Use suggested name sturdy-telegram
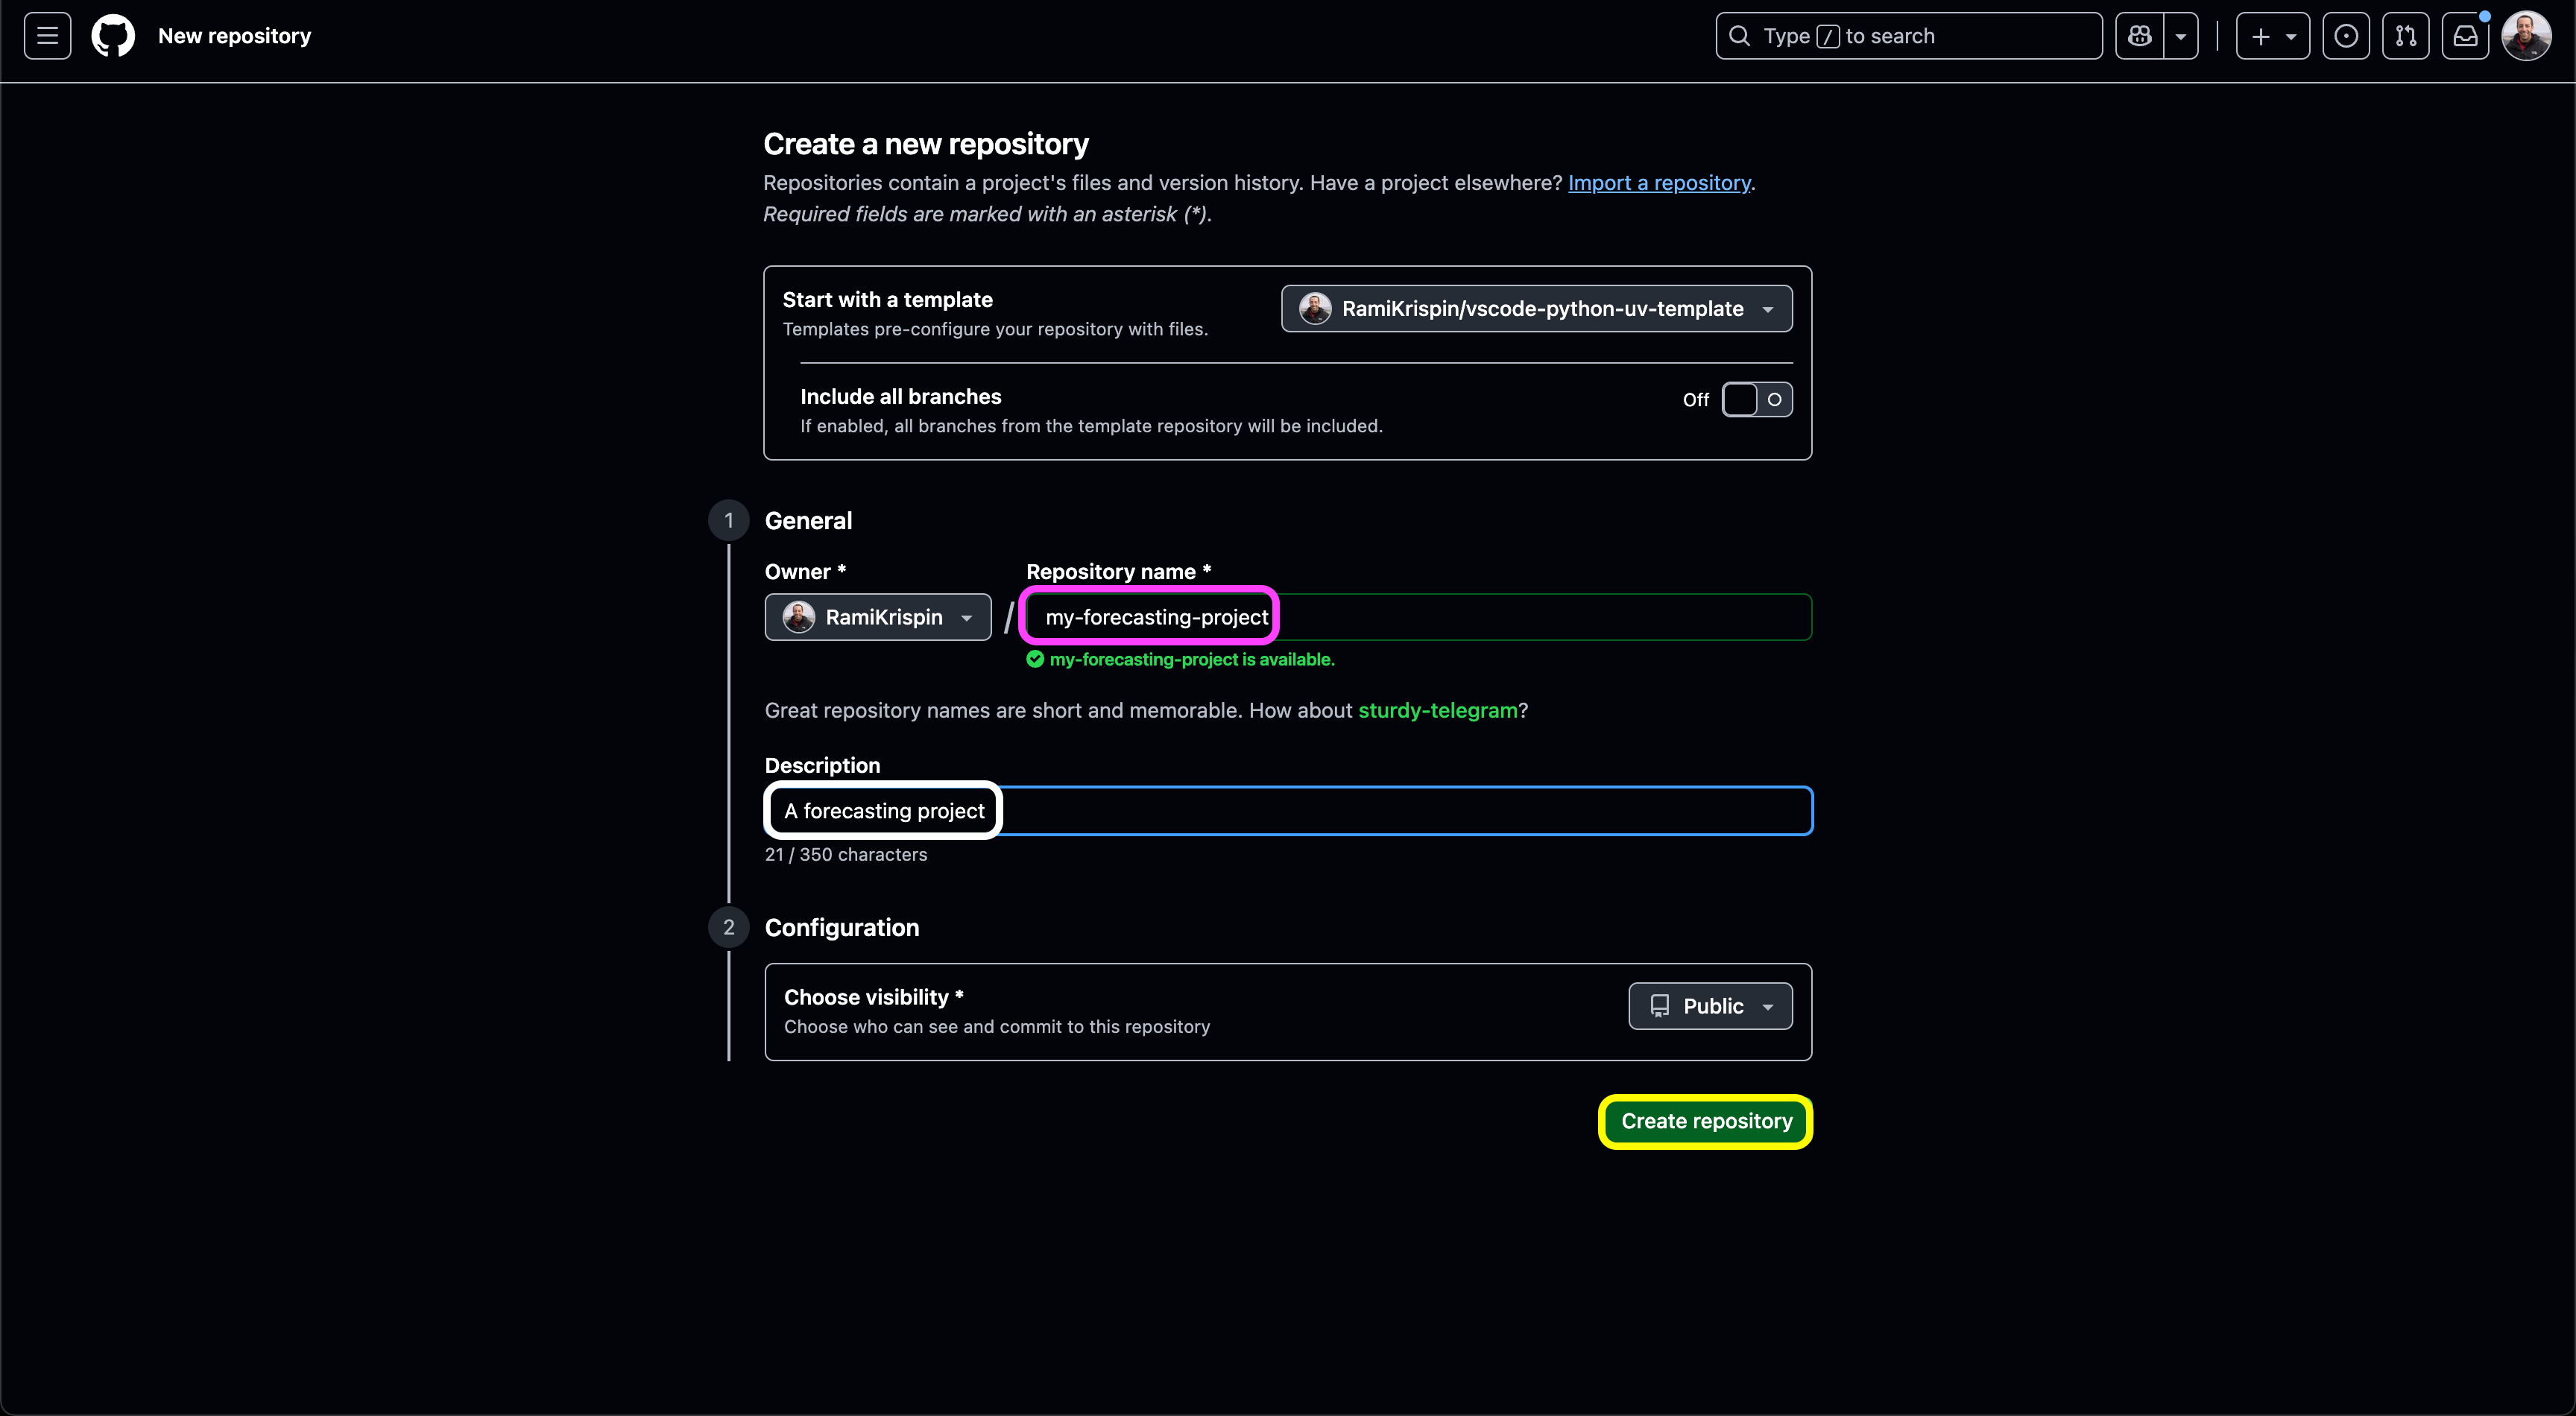Image resolution: width=2576 pixels, height=1416 pixels. coord(1437,710)
